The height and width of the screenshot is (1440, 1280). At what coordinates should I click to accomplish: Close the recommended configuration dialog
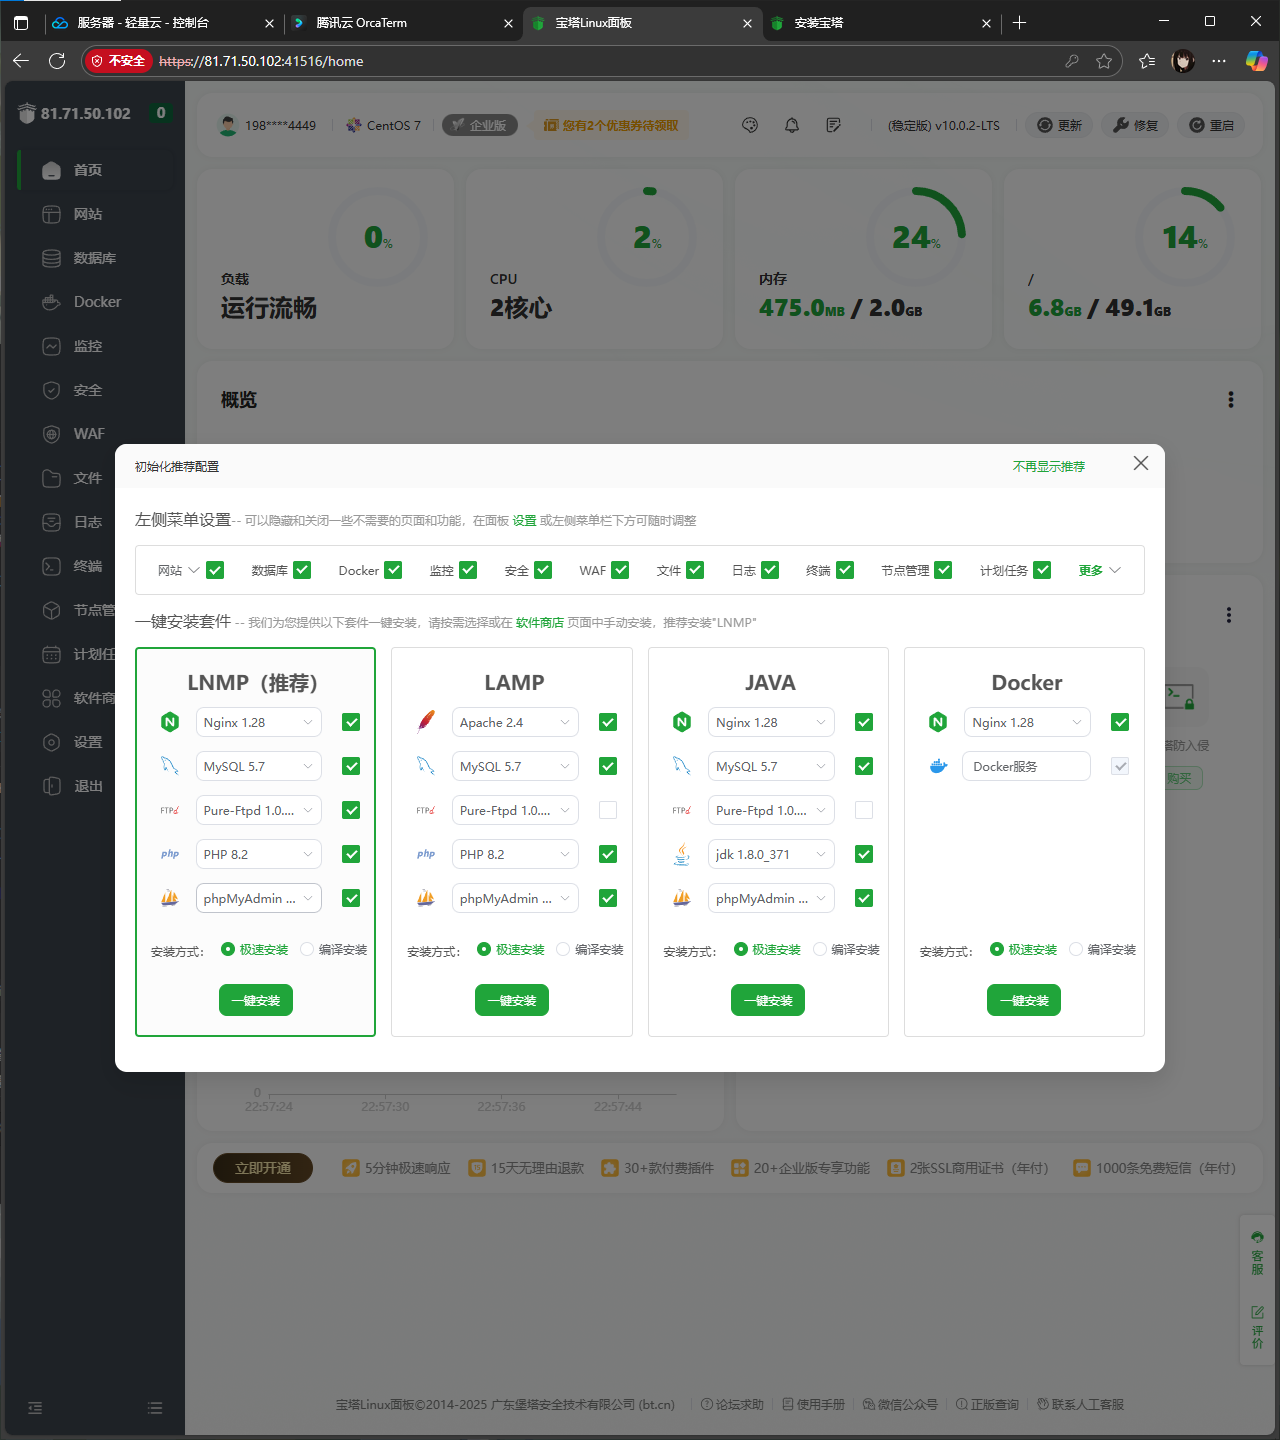(x=1141, y=463)
